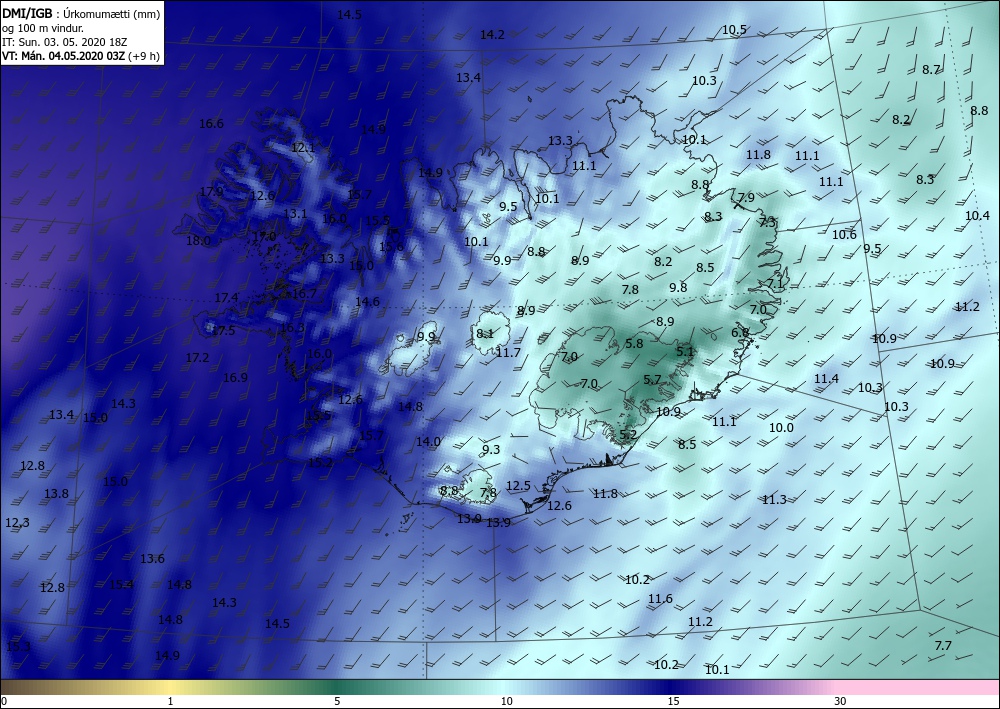
Task: Click the map value '11.7'
Action: click(508, 353)
